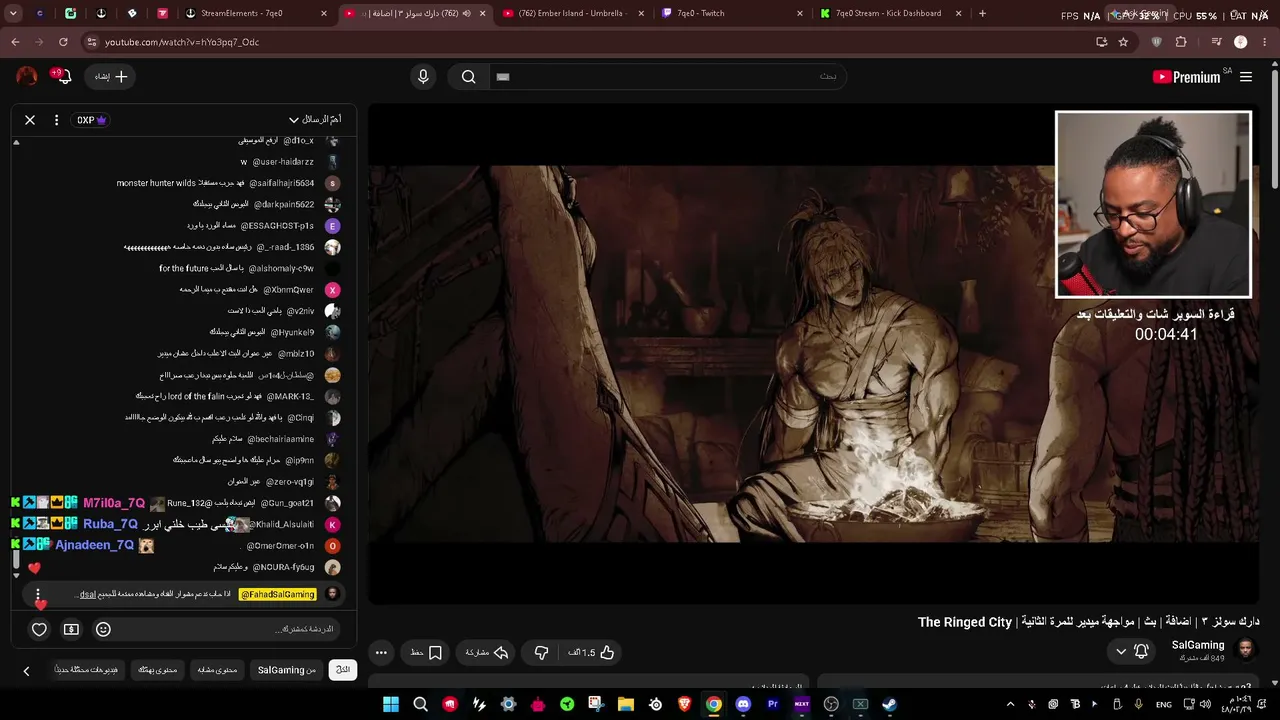This screenshot has height=720, width=1280.
Task: Search YouTube by voice with microphone icon
Action: pyautogui.click(x=423, y=77)
